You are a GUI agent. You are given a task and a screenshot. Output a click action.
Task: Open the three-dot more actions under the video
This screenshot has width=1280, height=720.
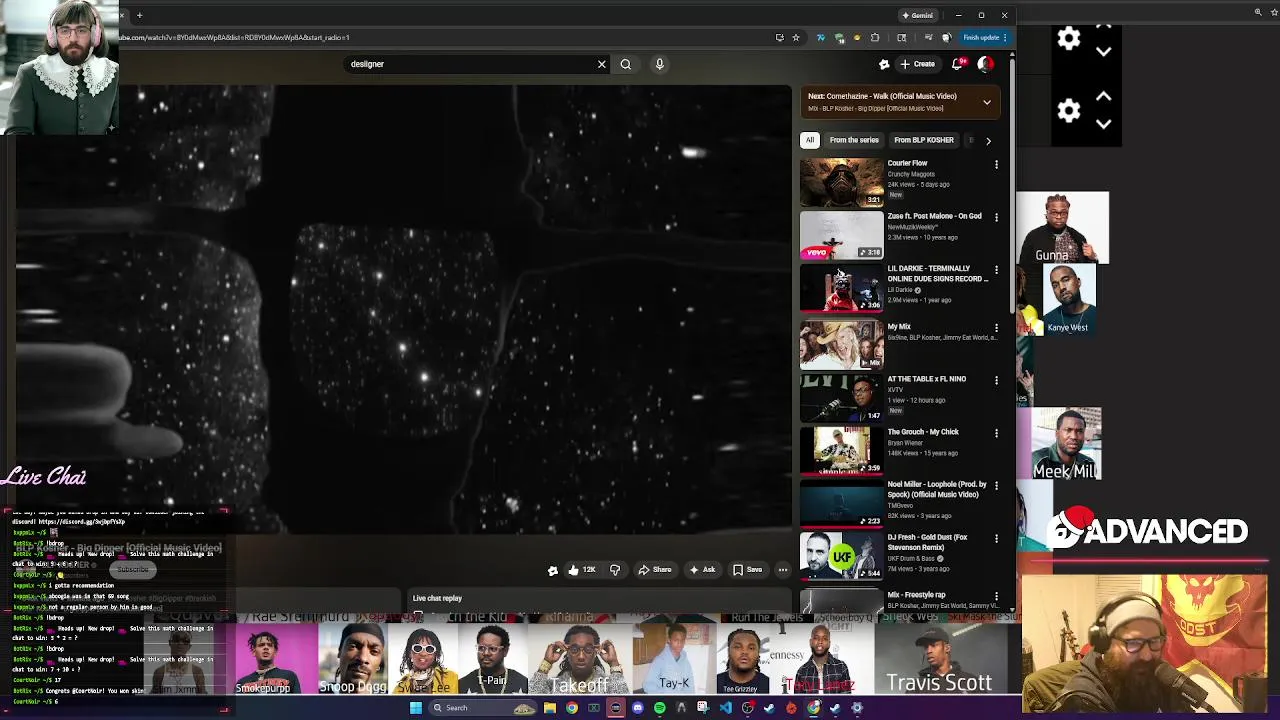(x=783, y=570)
